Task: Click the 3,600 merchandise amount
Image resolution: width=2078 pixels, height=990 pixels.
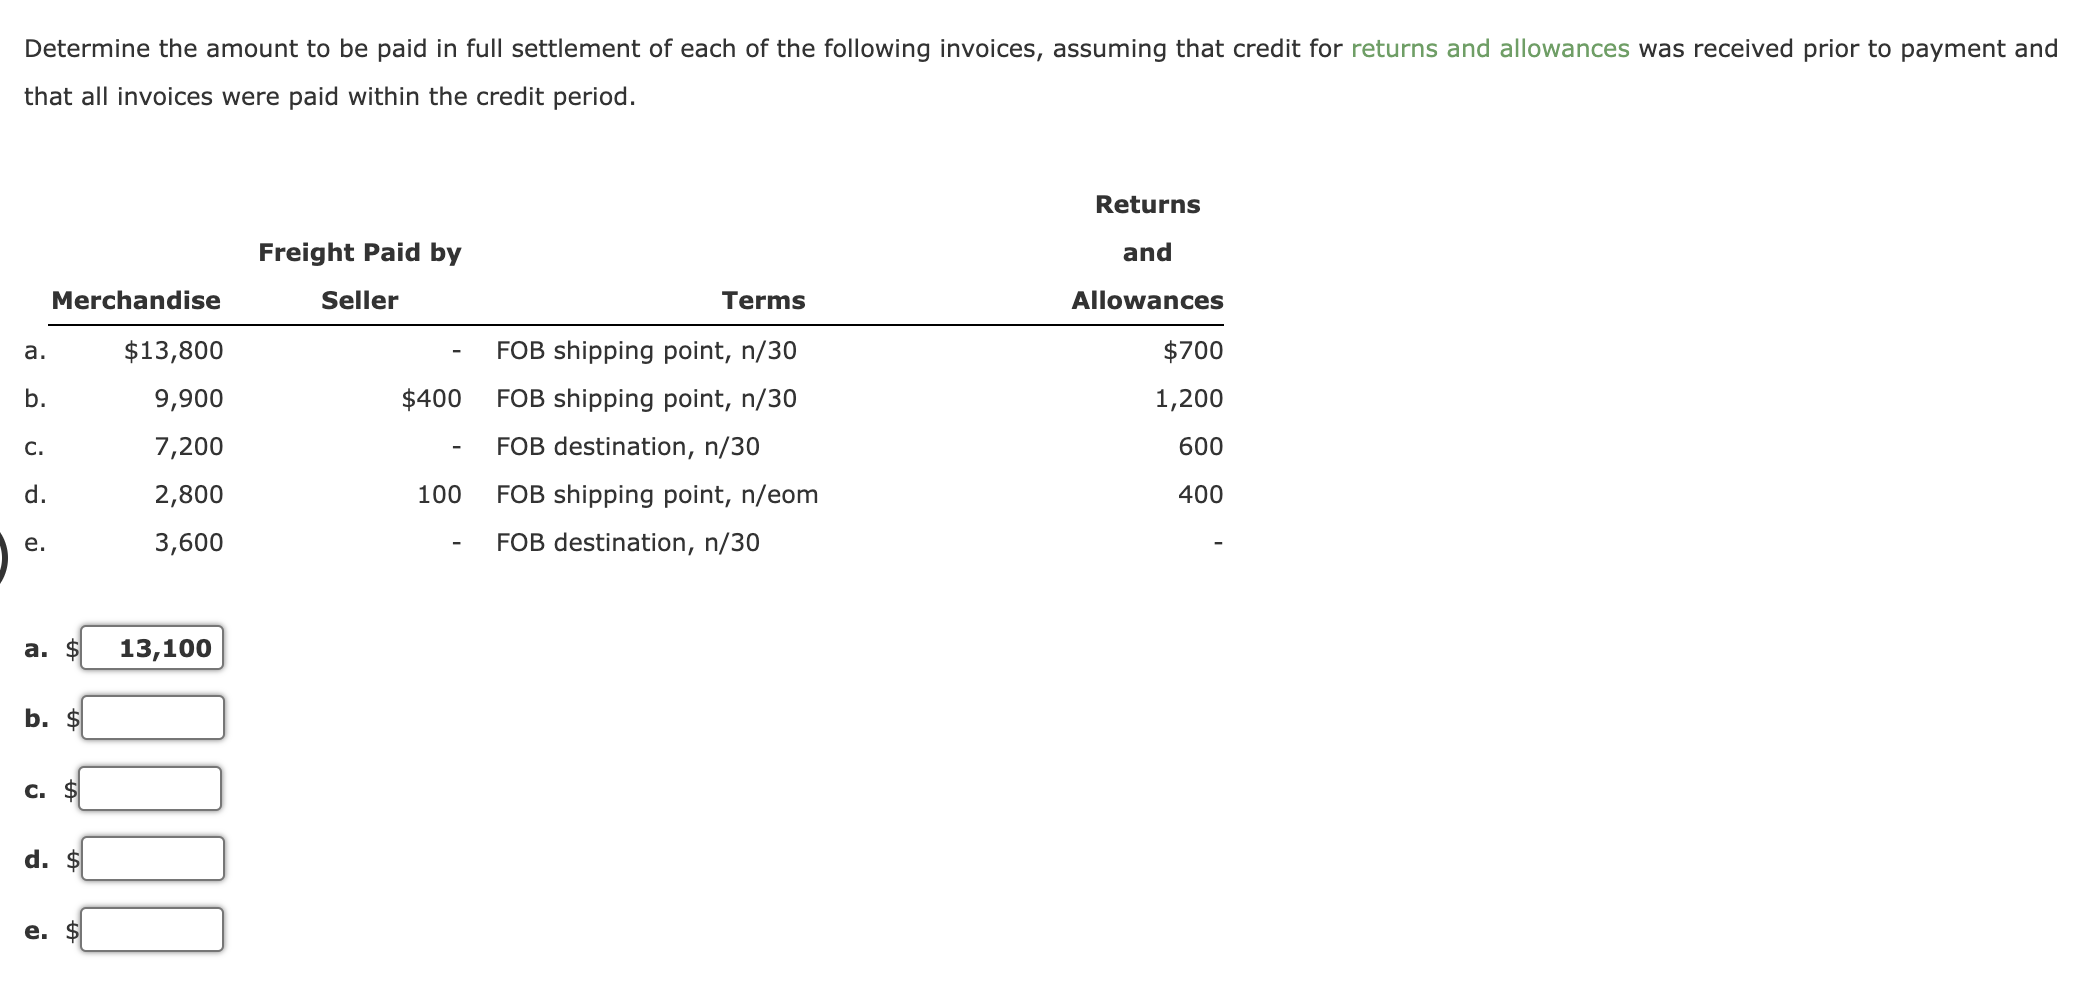Action: pos(189,543)
